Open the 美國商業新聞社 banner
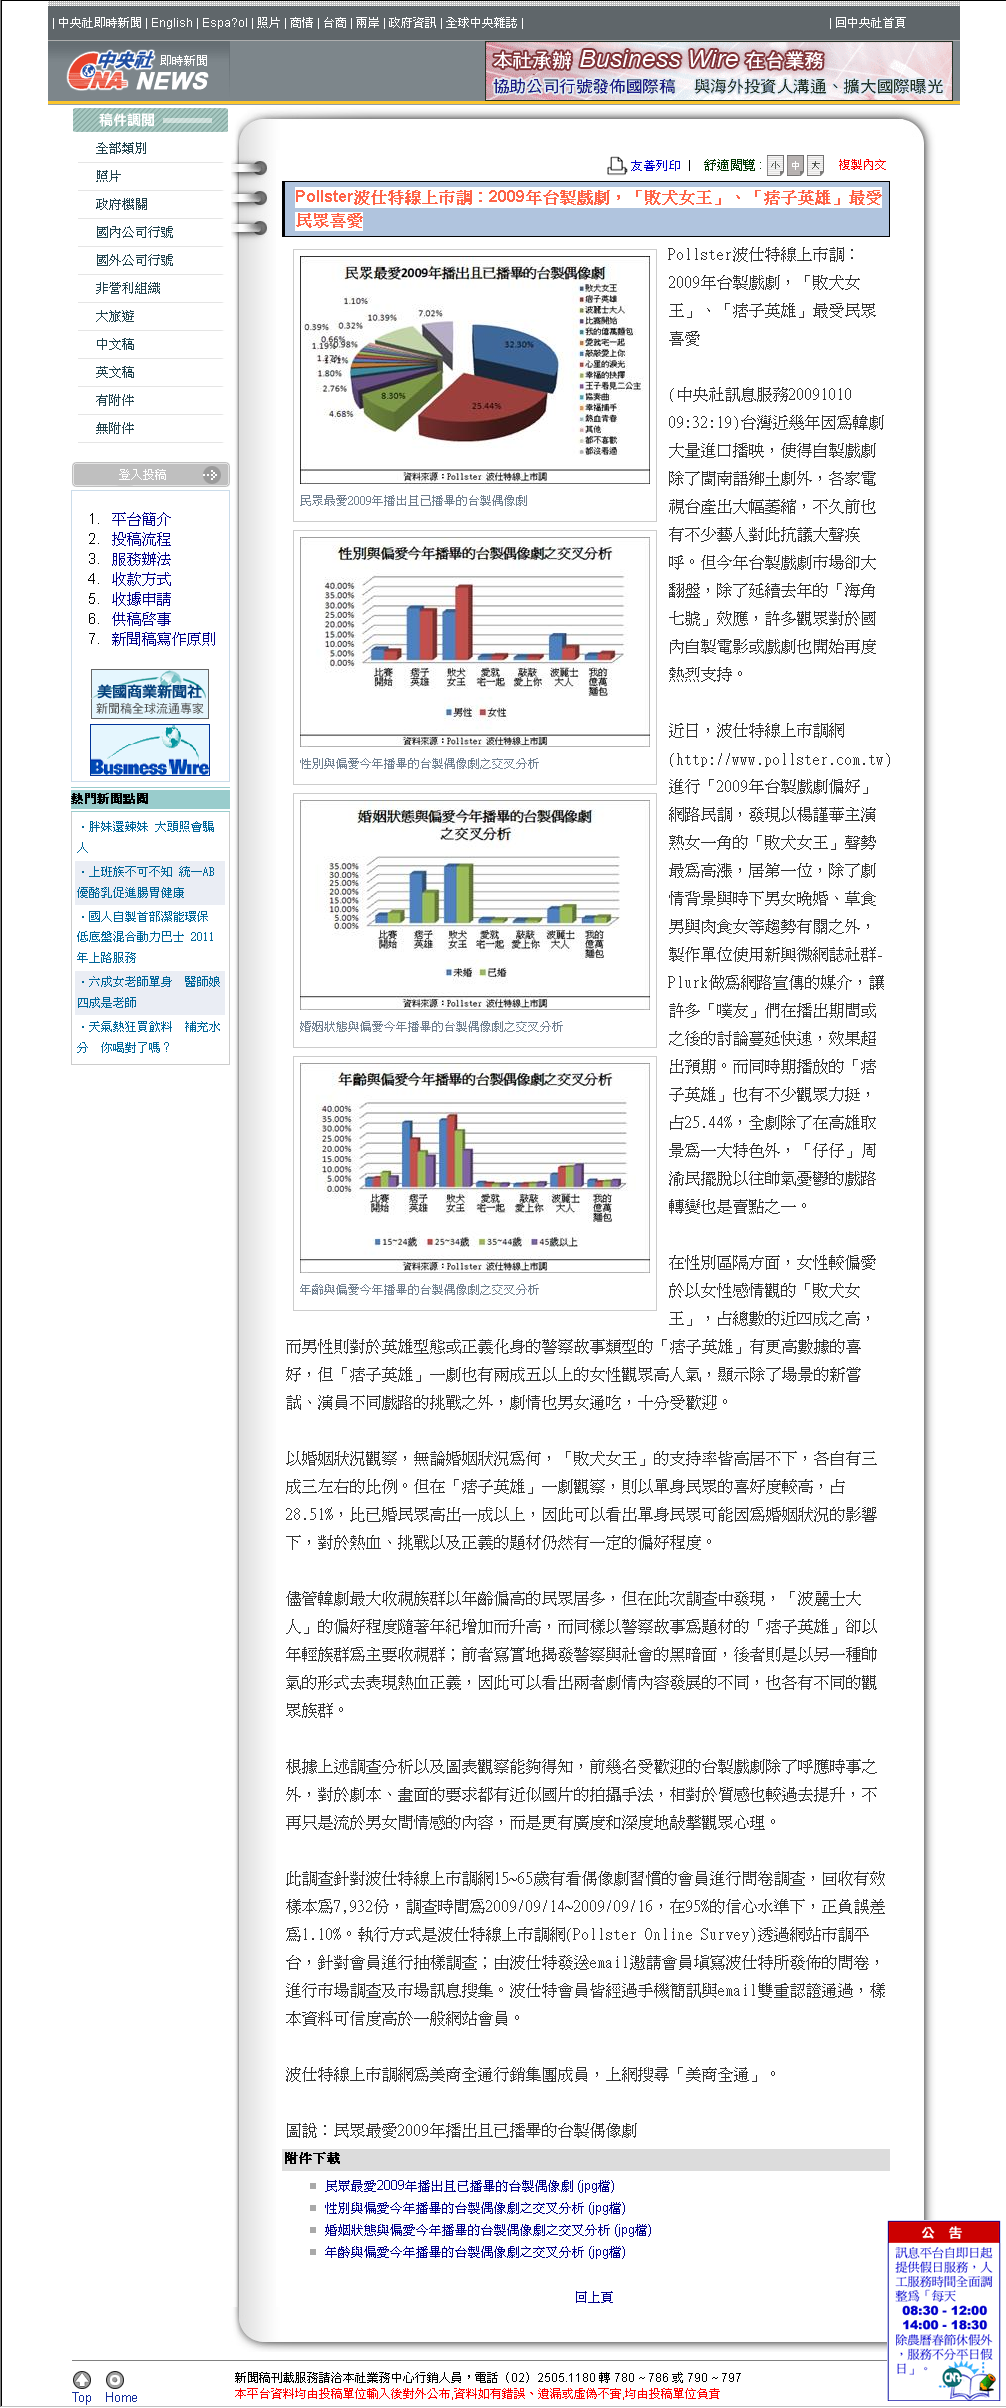The width and height of the screenshot is (1006, 2408). pyautogui.click(x=150, y=695)
